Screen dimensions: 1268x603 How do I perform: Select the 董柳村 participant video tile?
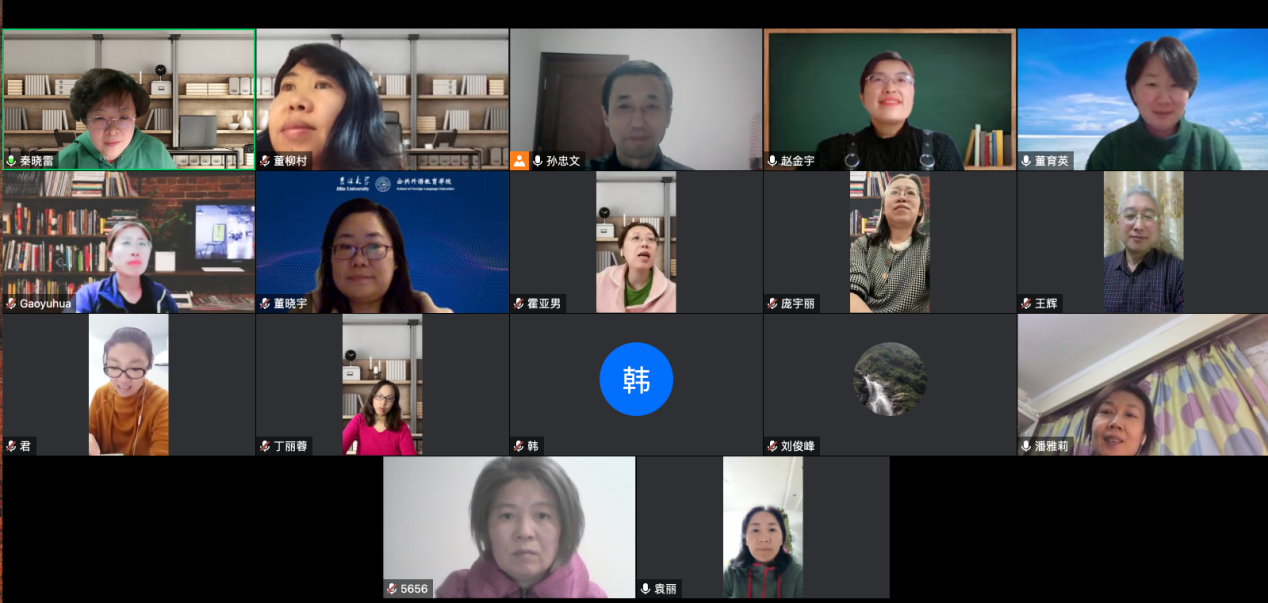point(382,99)
